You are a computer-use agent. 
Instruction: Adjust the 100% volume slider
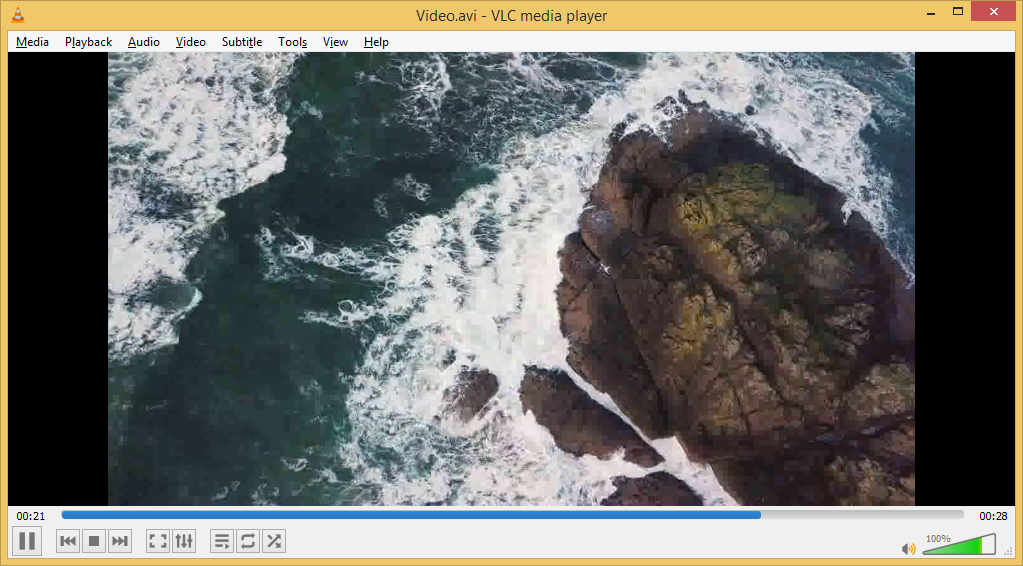click(x=959, y=544)
